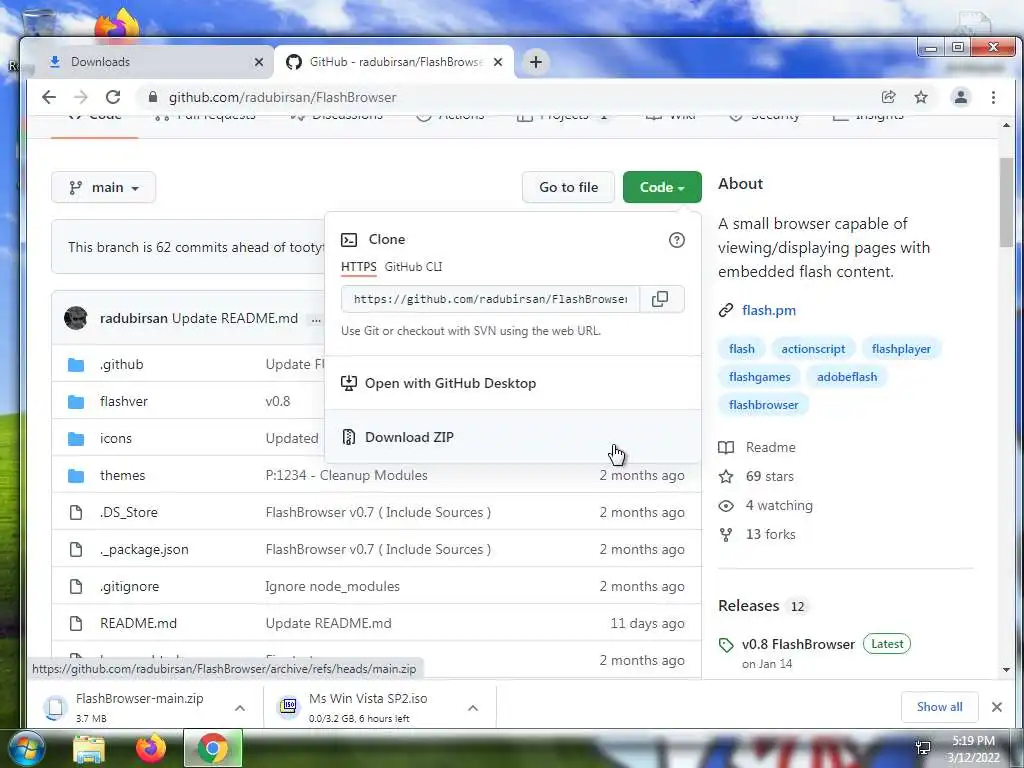Open the Chrome profile avatar
This screenshot has height=768, width=1024.
(961, 97)
